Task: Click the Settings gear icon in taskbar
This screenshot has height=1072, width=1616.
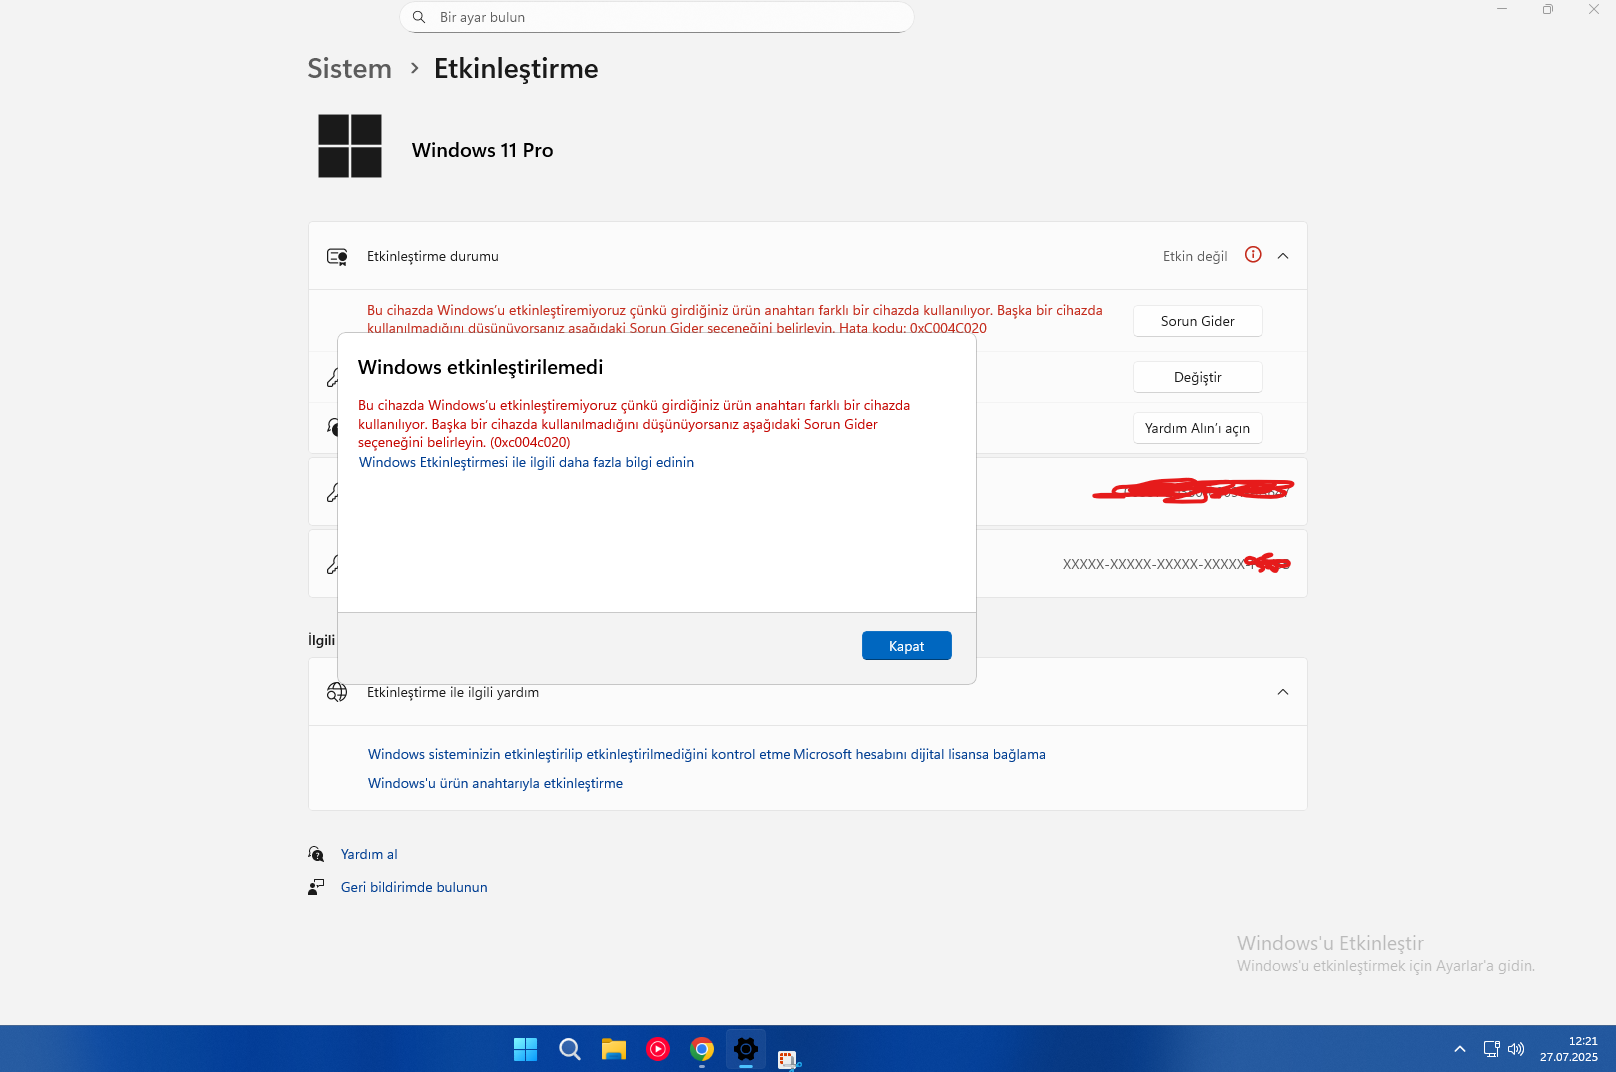Action: (745, 1049)
